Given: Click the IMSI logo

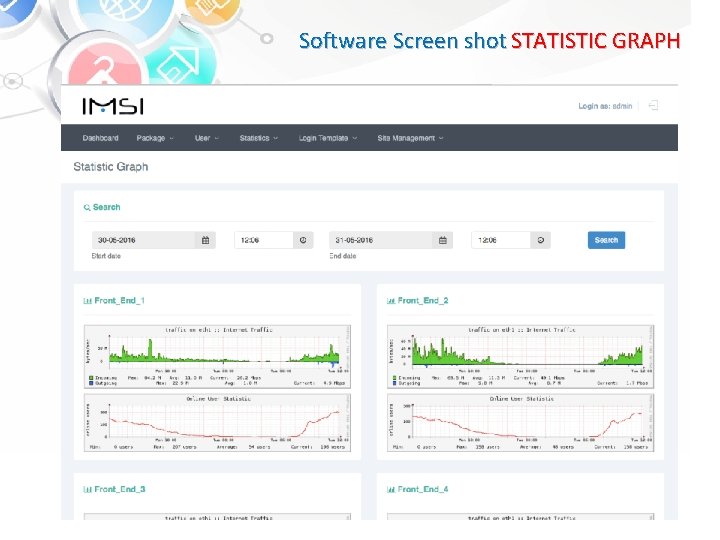Looking at the screenshot, I should tap(113, 106).
